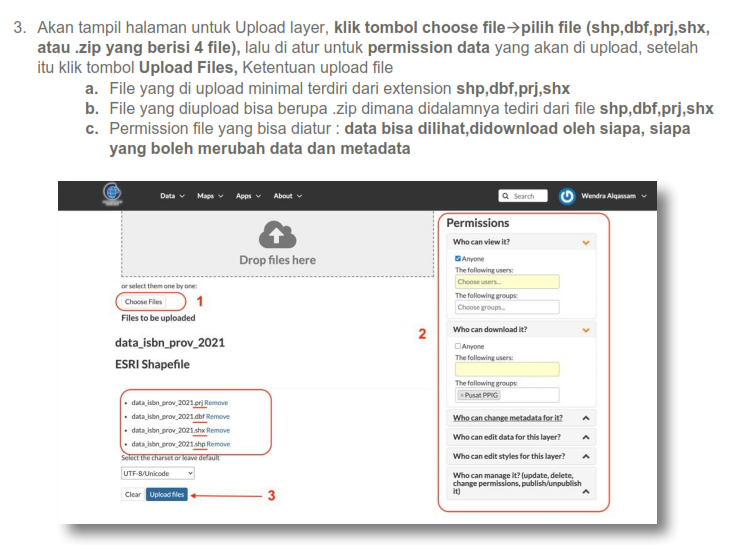Screen dimensions: 736x550
Task: Remove the Pusat PPIG group tag
Action: (462, 395)
